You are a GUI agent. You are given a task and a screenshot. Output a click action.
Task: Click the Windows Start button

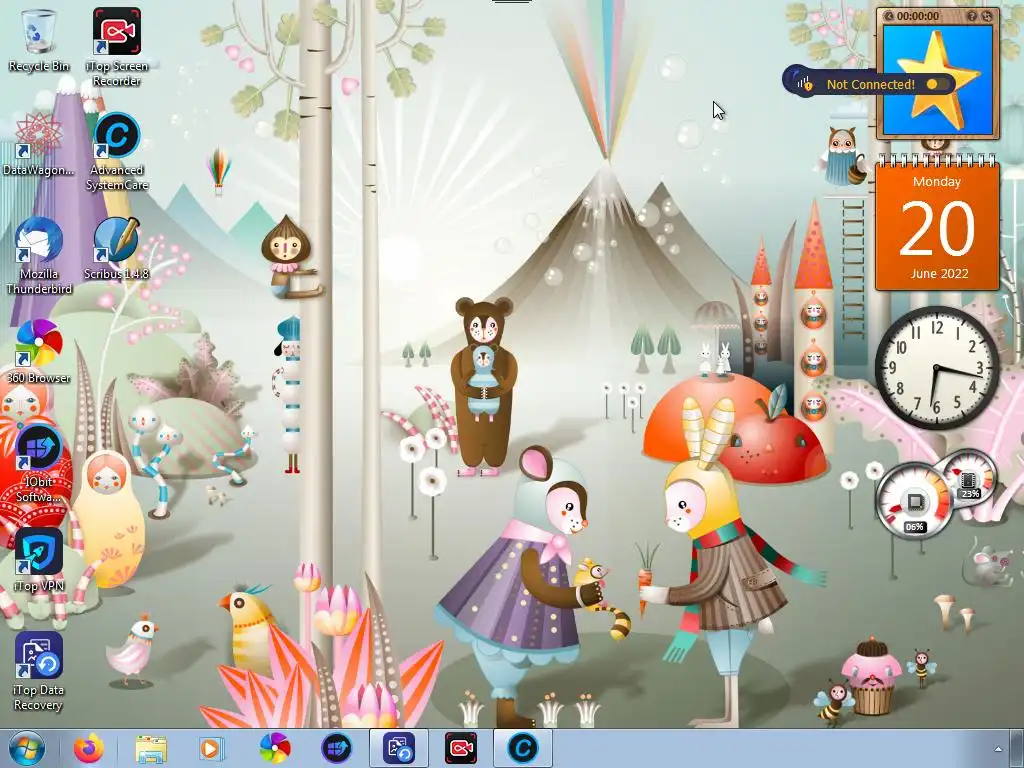click(27, 748)
